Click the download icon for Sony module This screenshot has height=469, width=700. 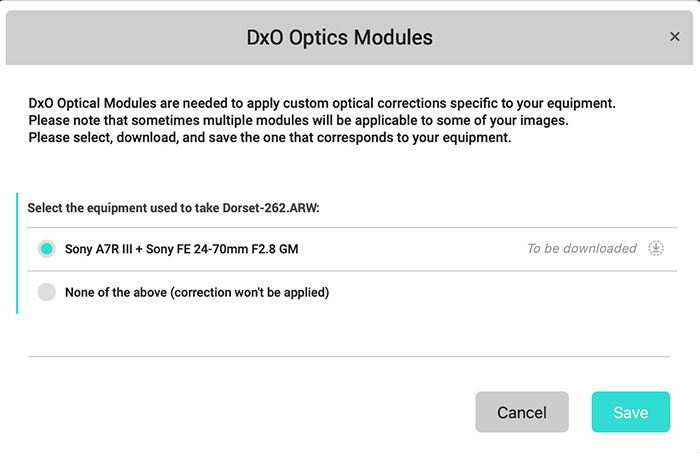point(656,248)
